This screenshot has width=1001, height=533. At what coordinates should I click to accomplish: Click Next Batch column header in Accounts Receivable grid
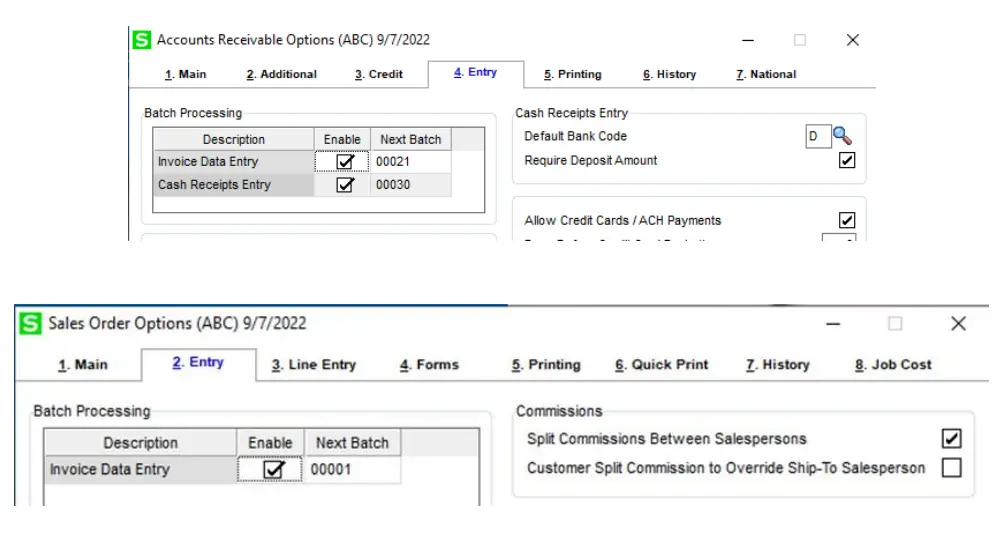coord(410,139)
